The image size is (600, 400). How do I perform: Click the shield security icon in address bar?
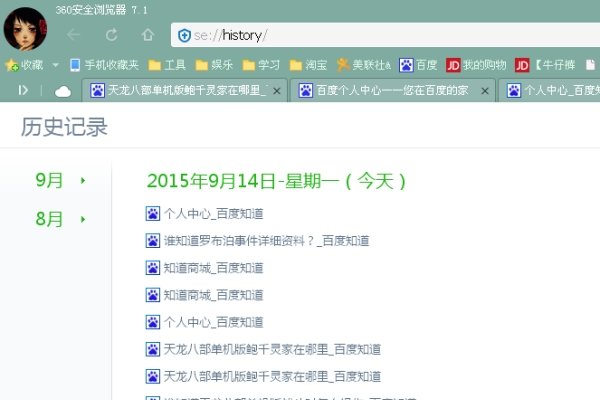[x=184, y=36]
